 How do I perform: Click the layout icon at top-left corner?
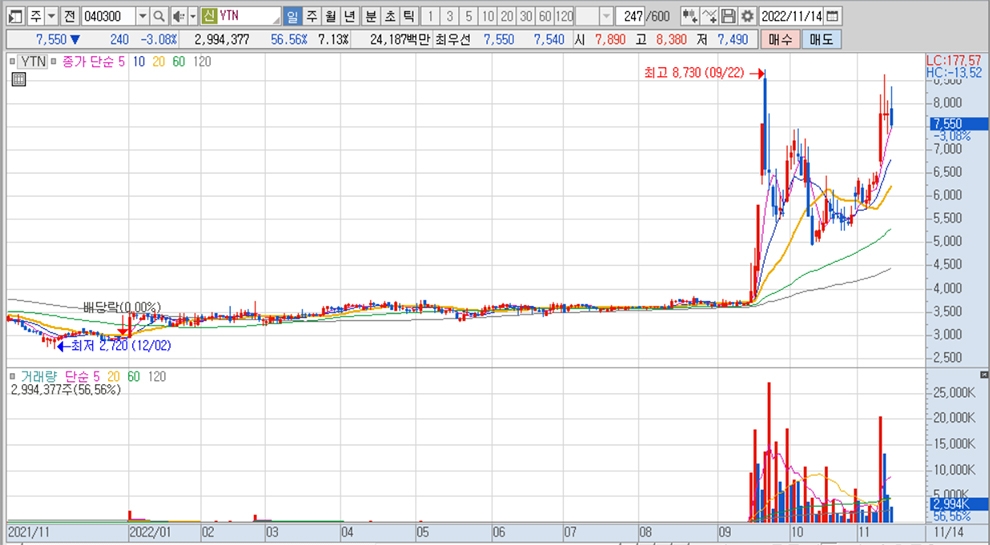pyautogui.click(x=14, y=17)
